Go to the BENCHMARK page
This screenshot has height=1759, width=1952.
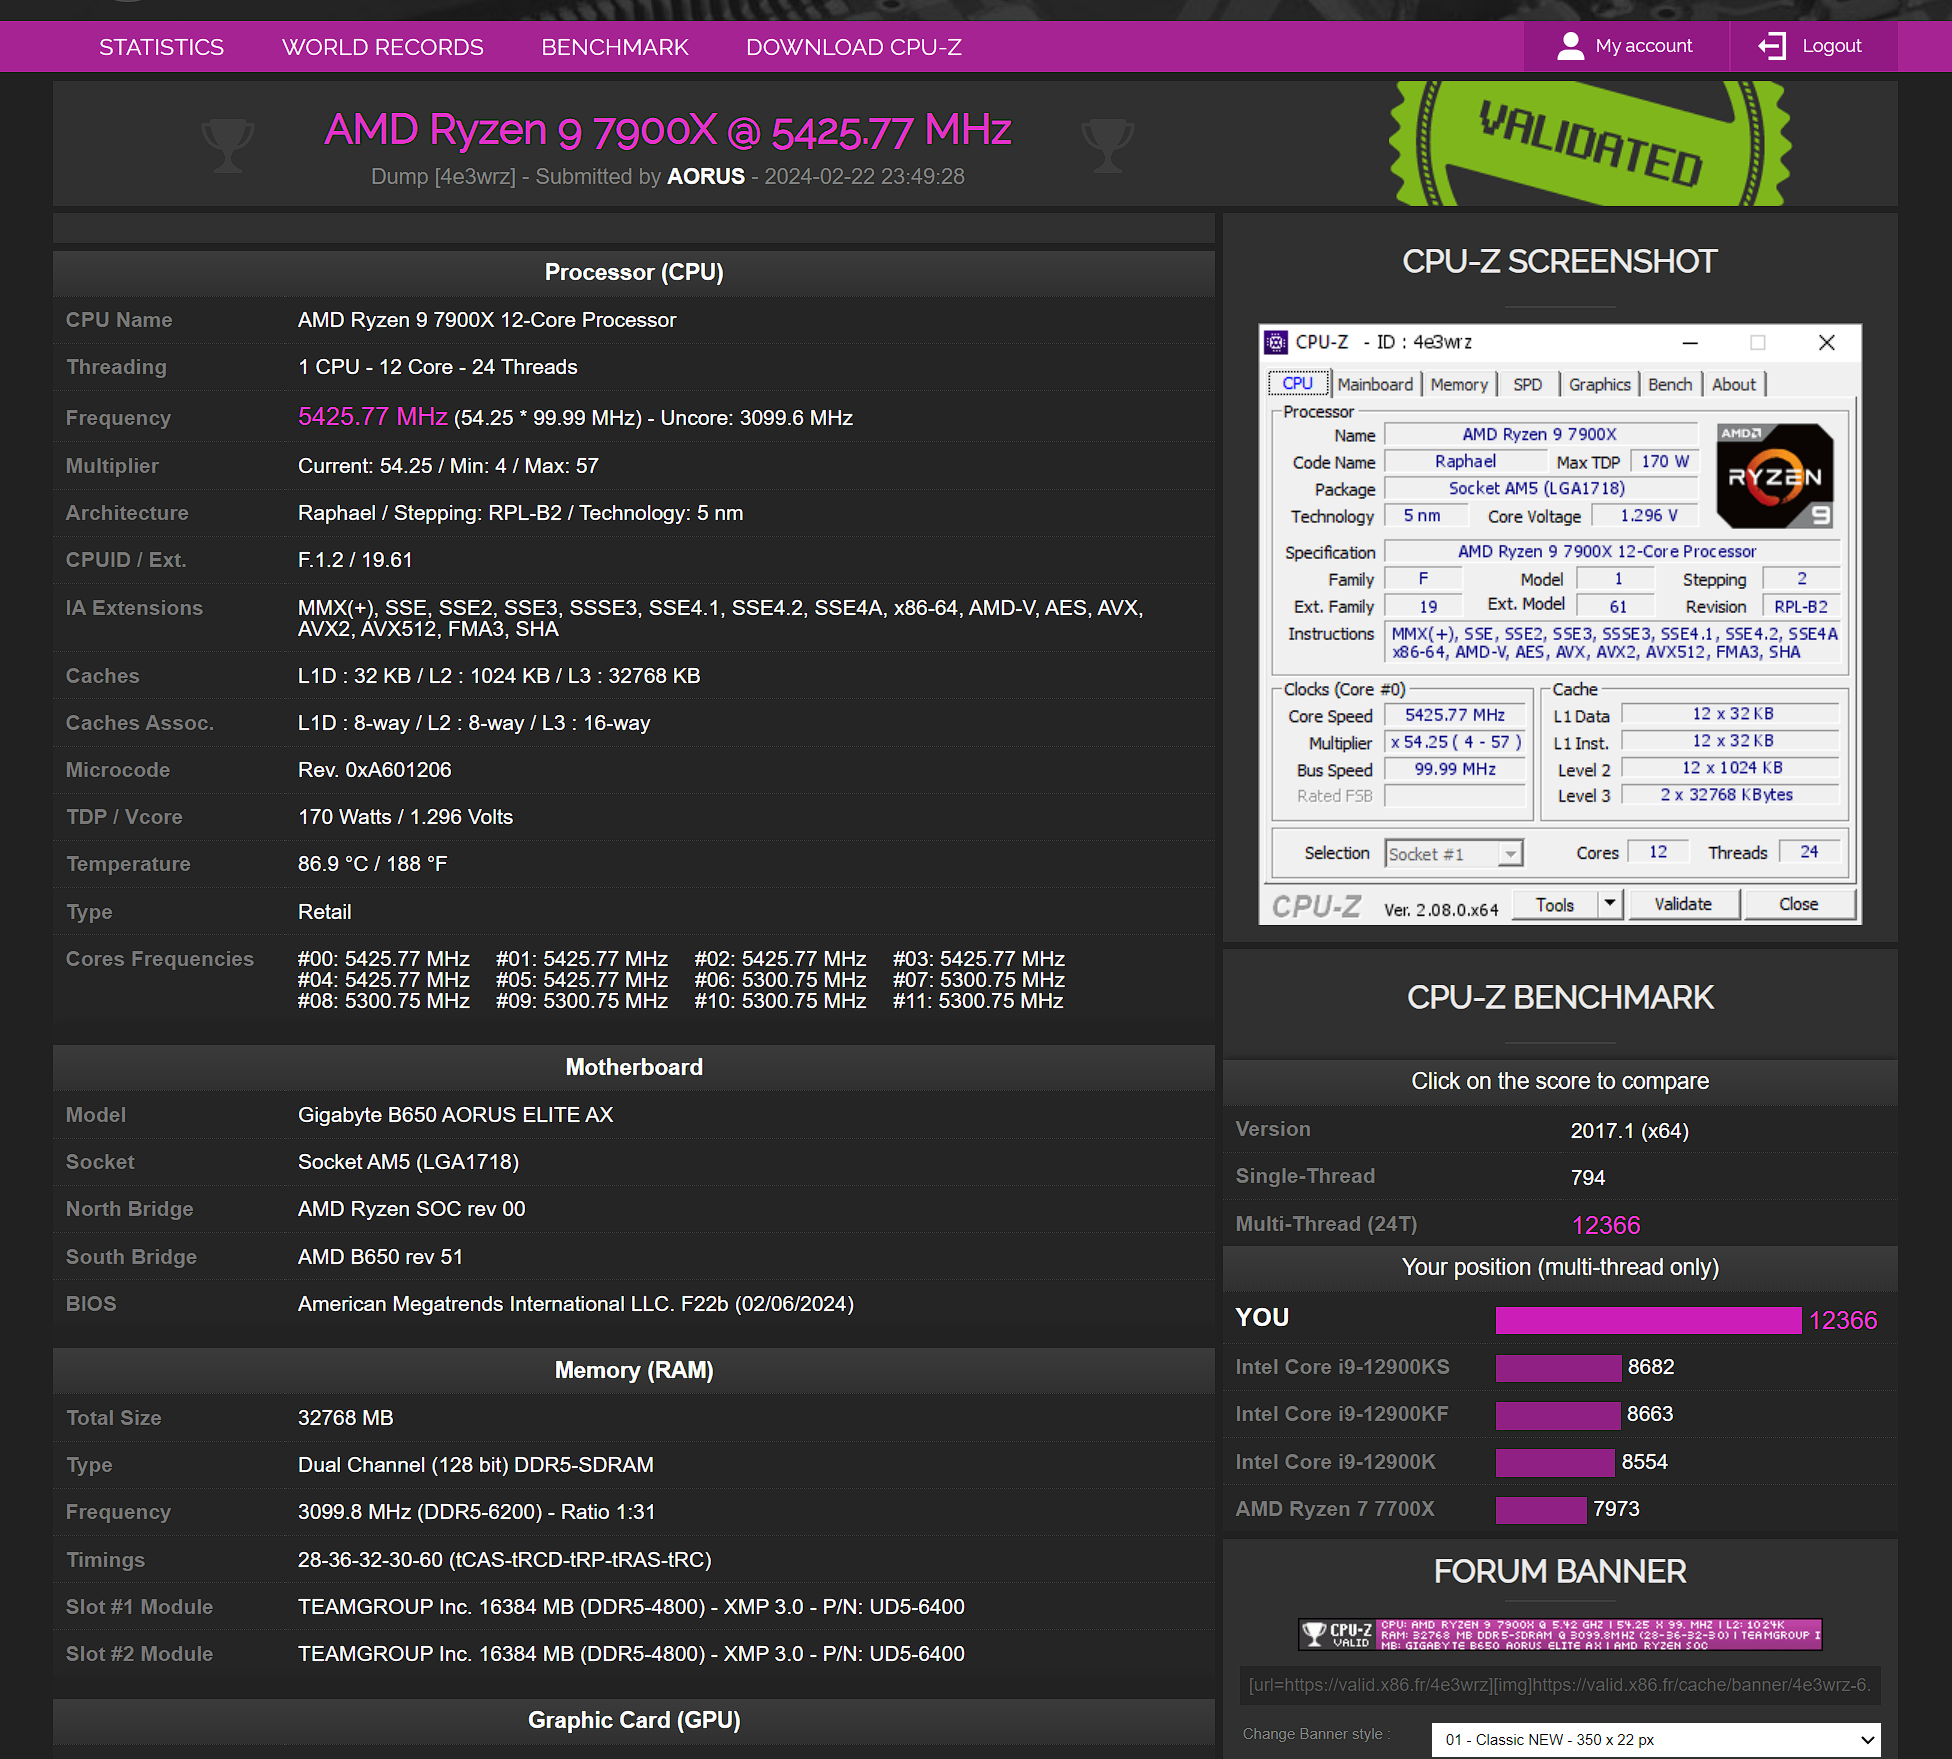pos(615,47)
